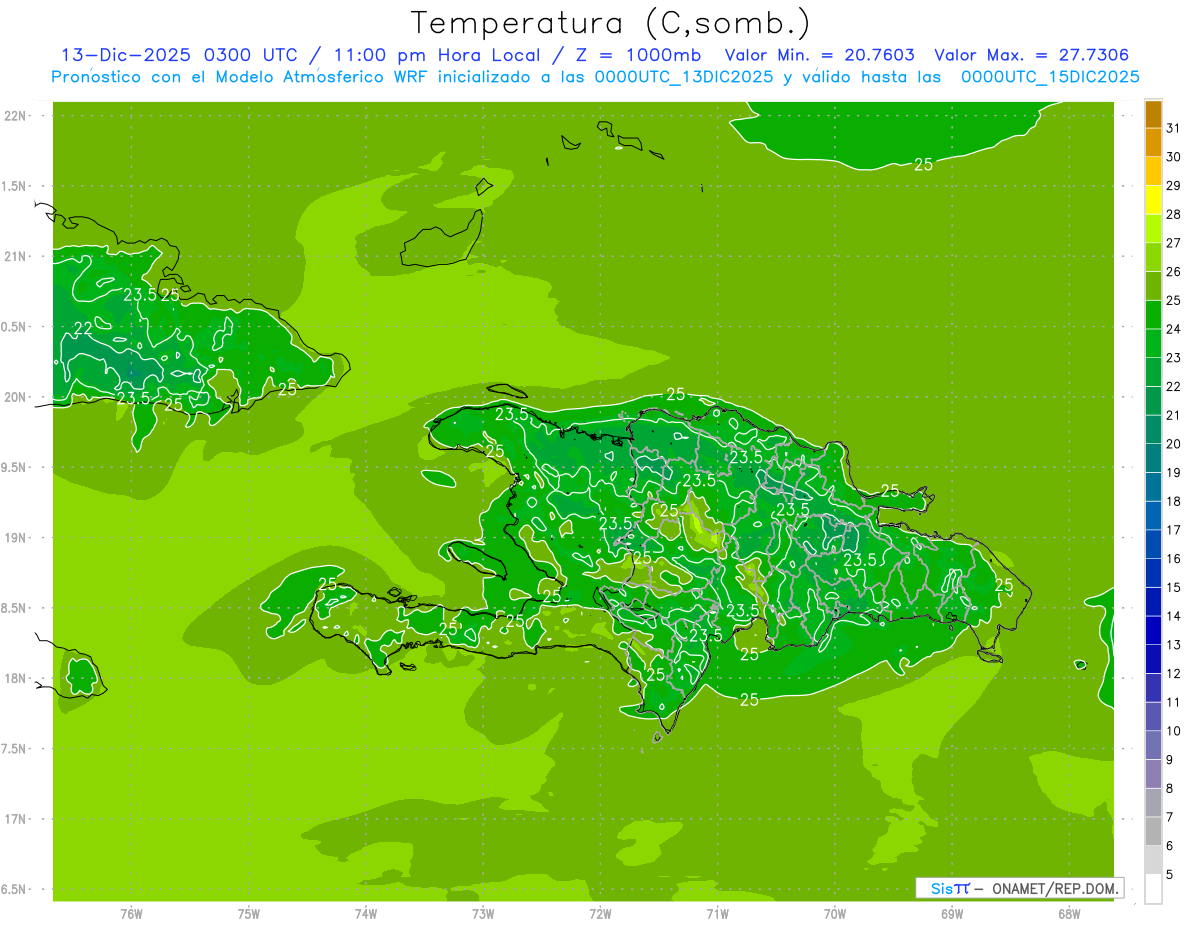Click the 22 contour label over Cuba

click(x=84, y=327)
